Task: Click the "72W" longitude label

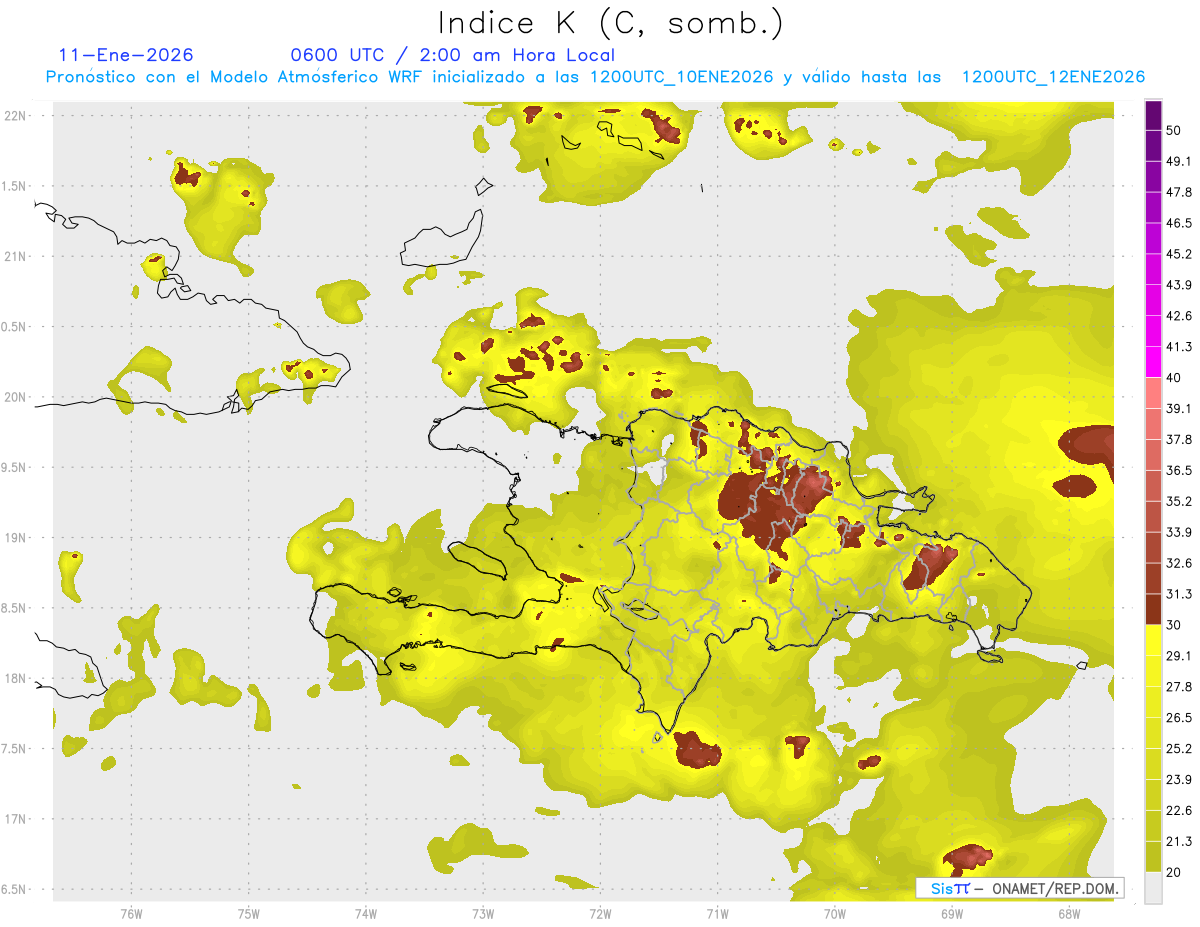Action: point(600,913)
